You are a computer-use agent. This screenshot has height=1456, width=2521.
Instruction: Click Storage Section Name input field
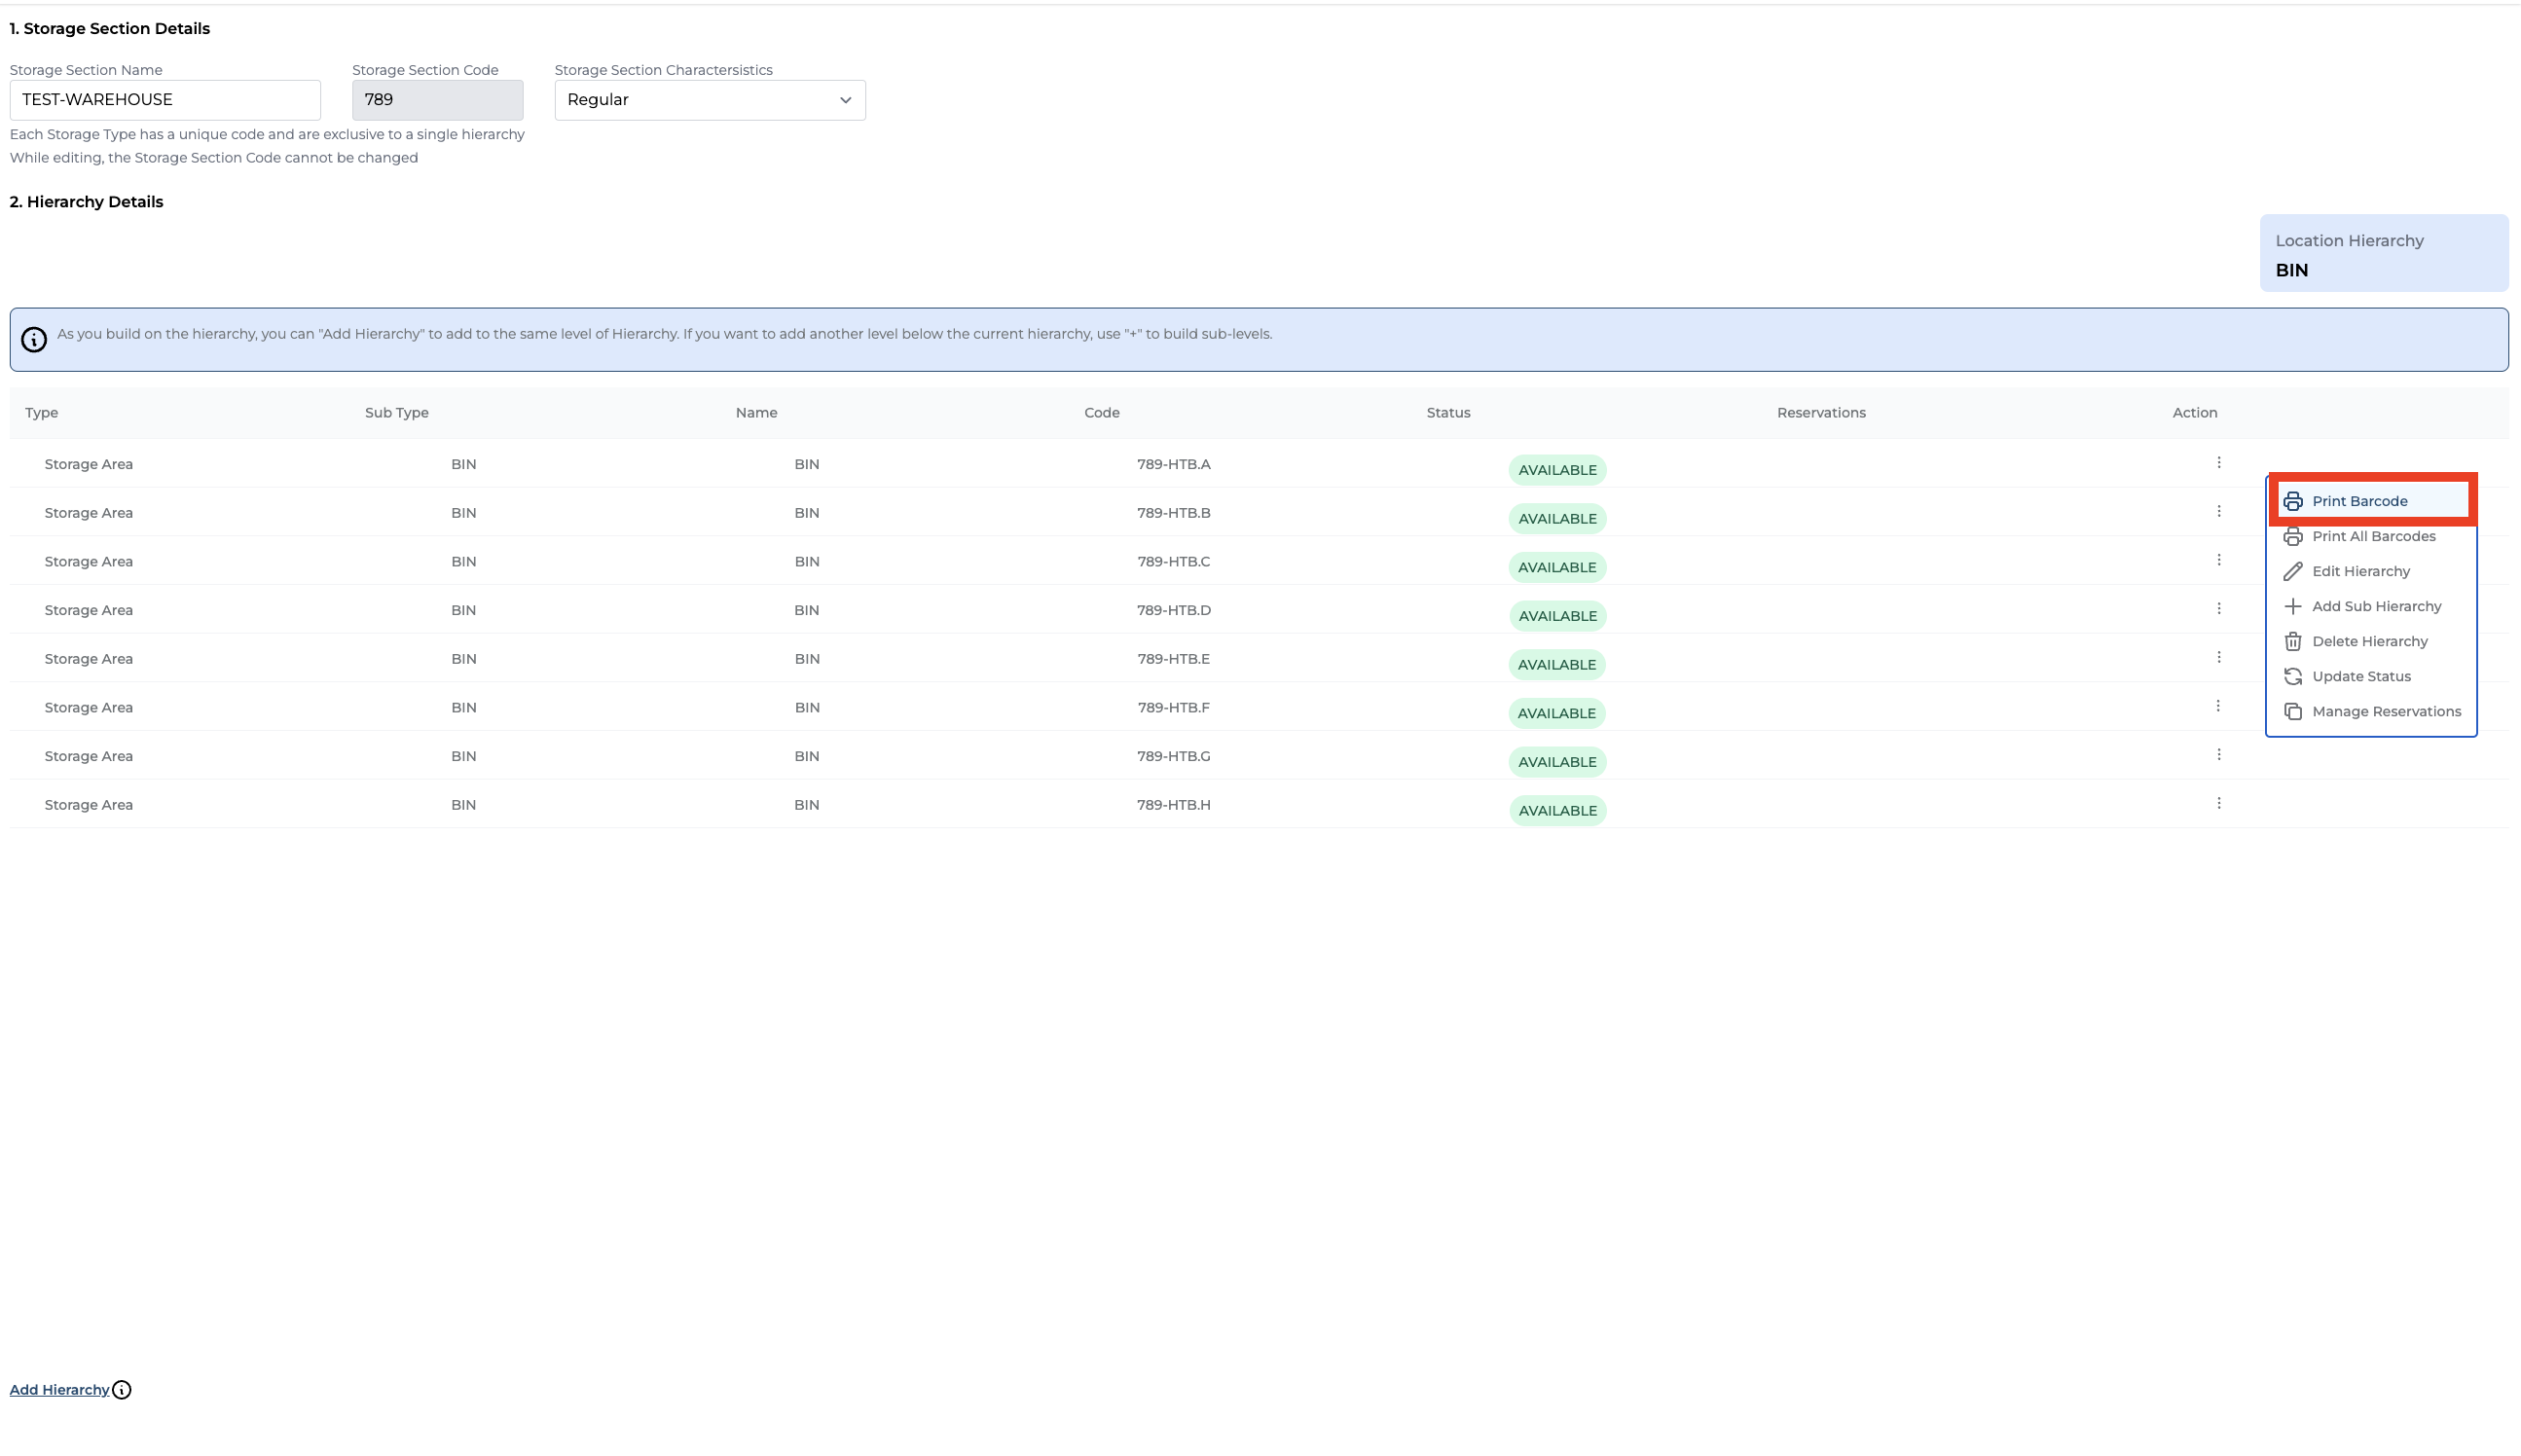click(x=165, y=100)
